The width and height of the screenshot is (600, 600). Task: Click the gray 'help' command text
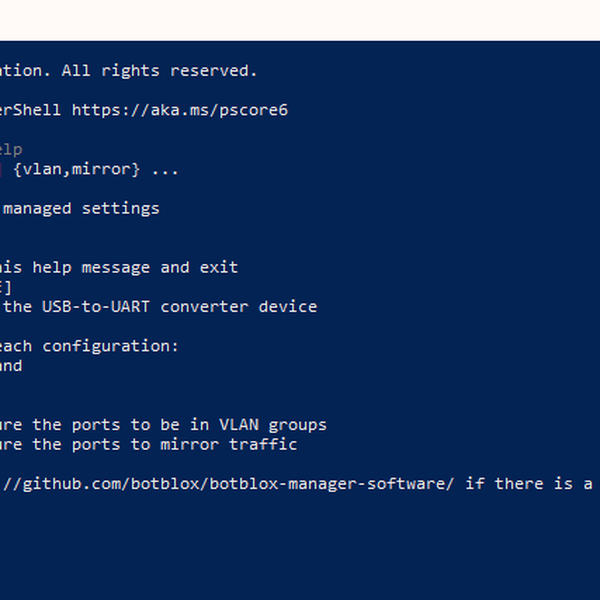click(10, 150)
